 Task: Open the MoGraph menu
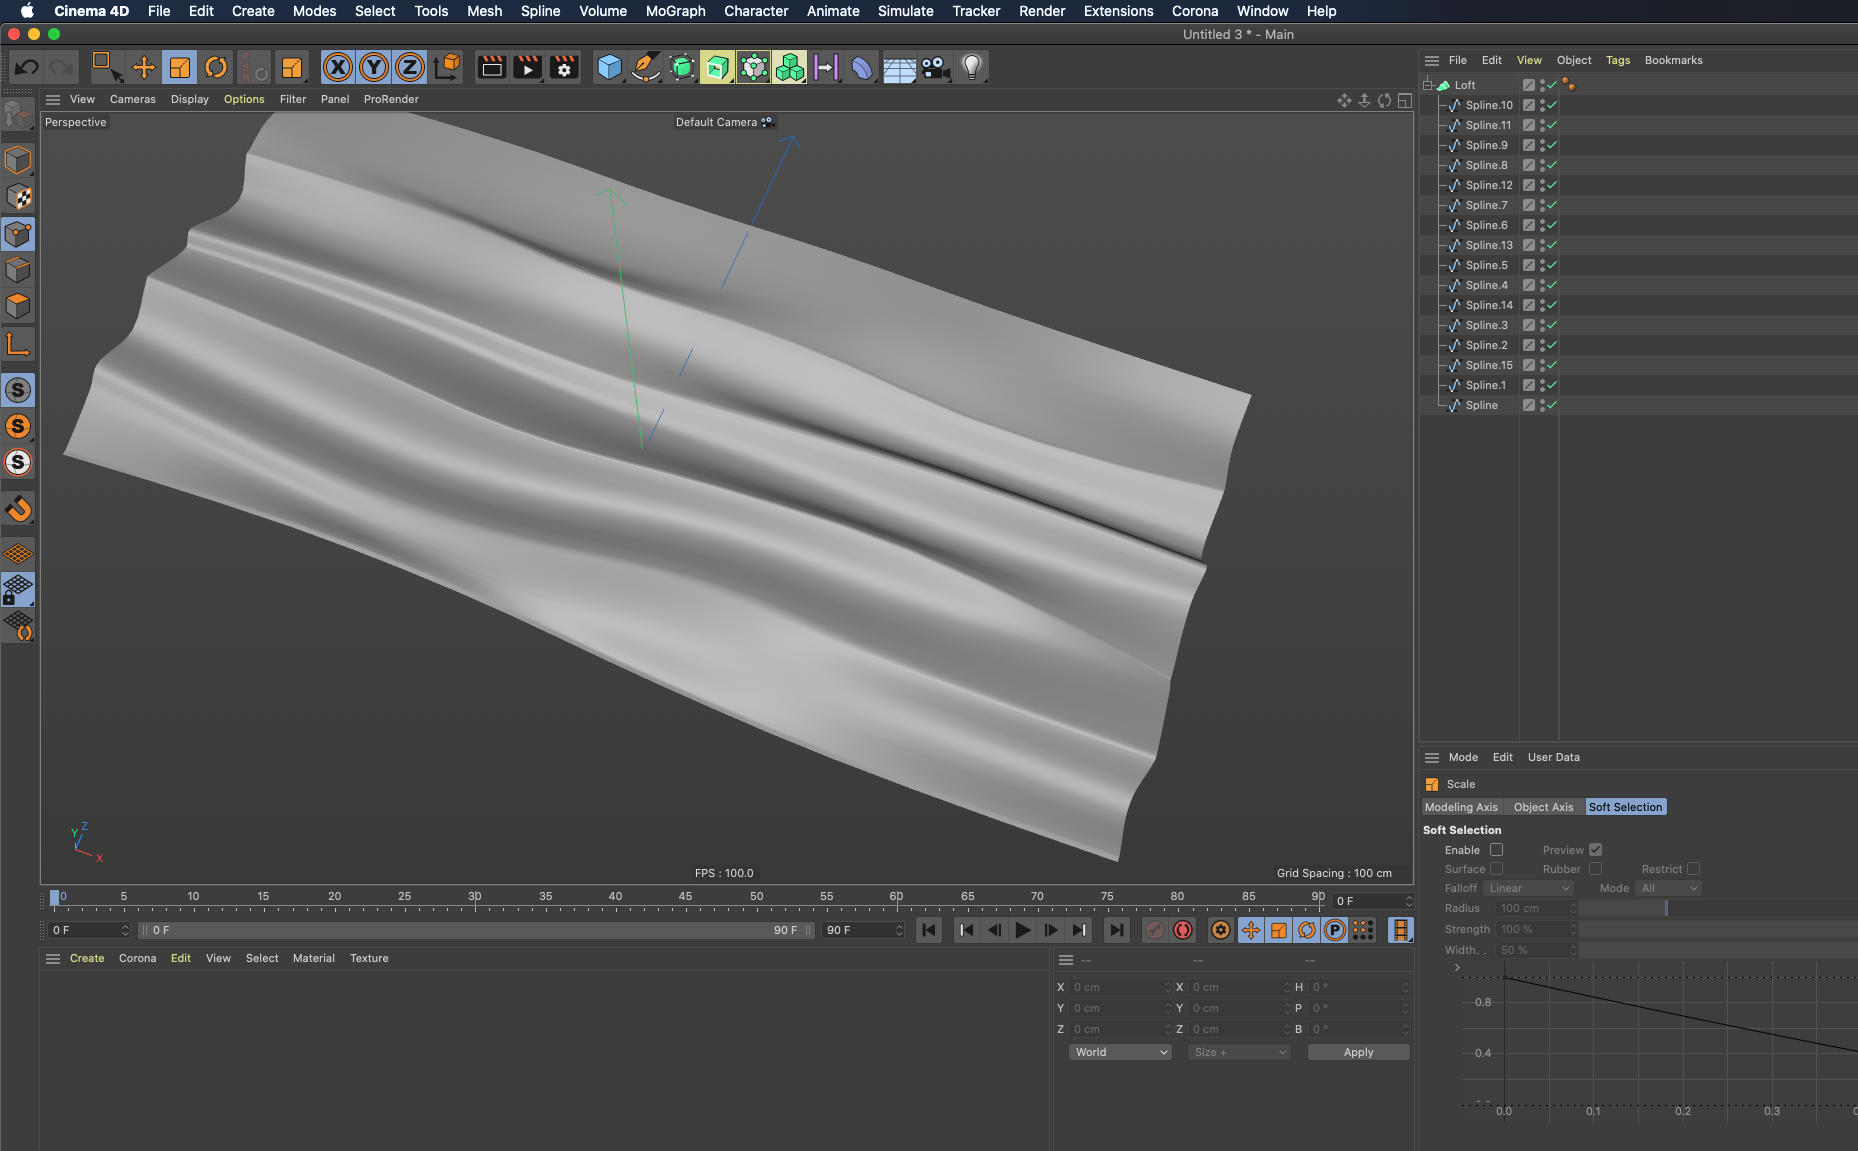(676, 11)
